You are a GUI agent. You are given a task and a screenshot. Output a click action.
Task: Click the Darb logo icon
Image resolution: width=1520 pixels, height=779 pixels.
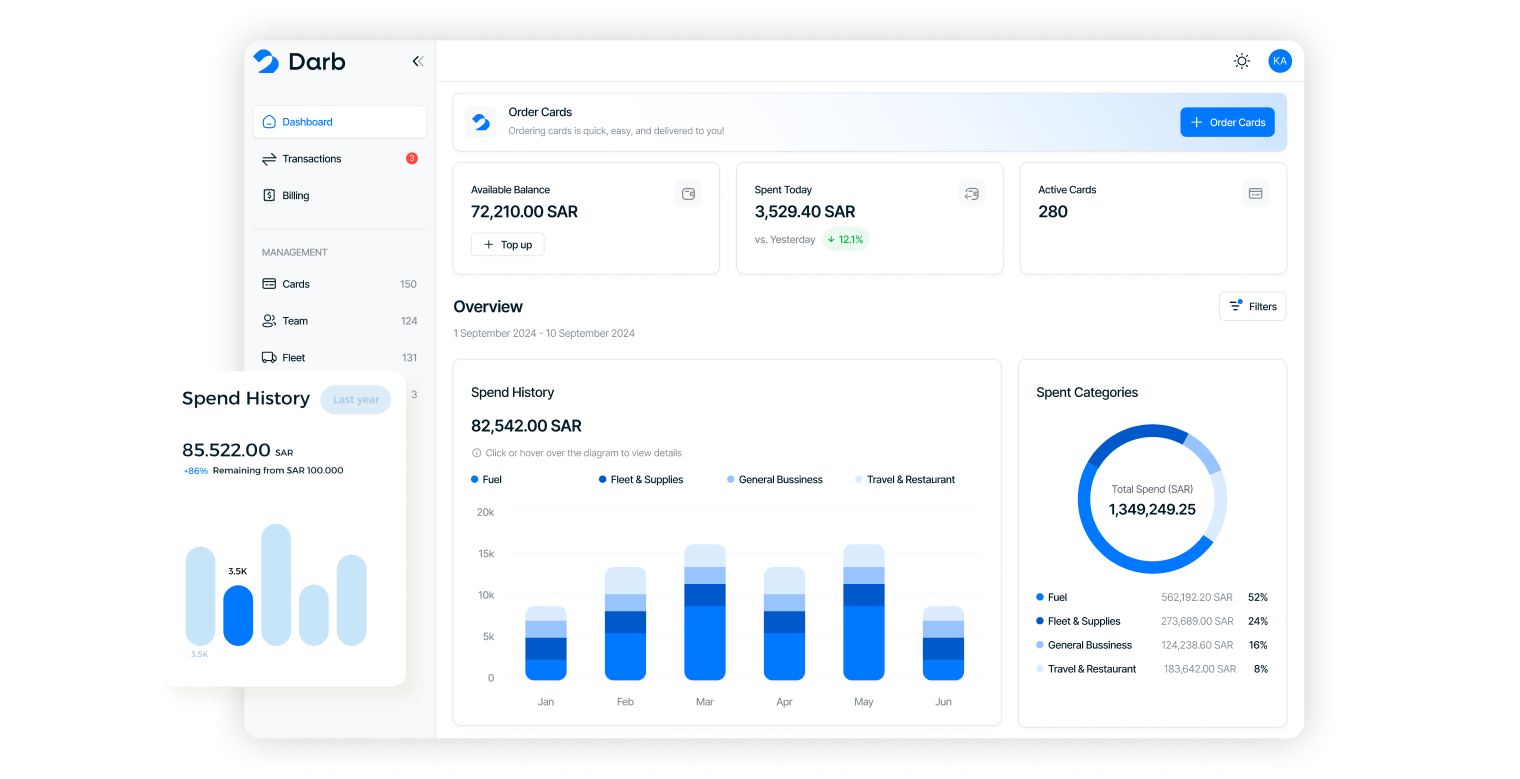pyautogui.click(x=266, y=62)
